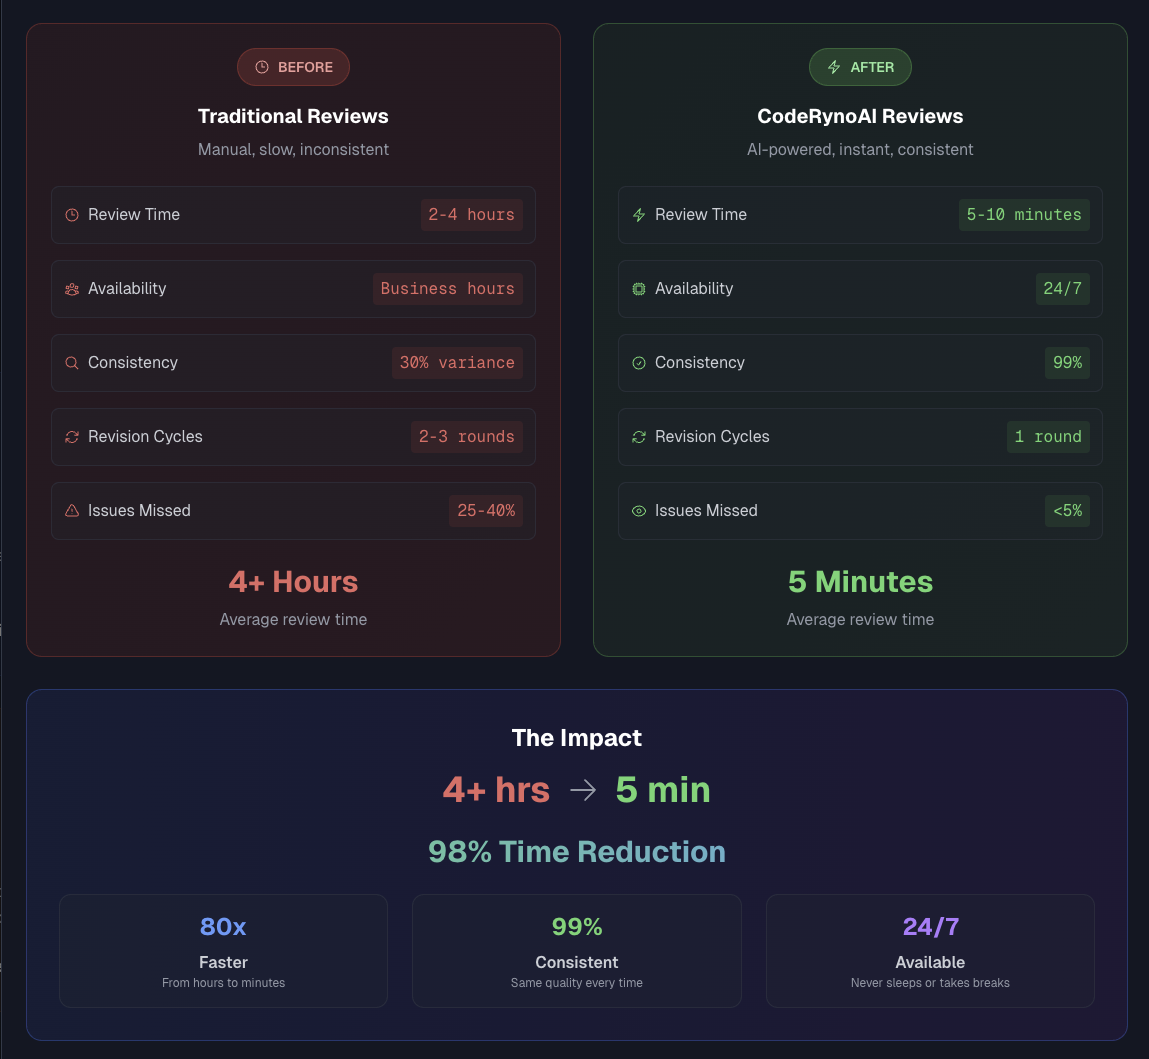Click the 'Business hours' value

coord(448,289)
